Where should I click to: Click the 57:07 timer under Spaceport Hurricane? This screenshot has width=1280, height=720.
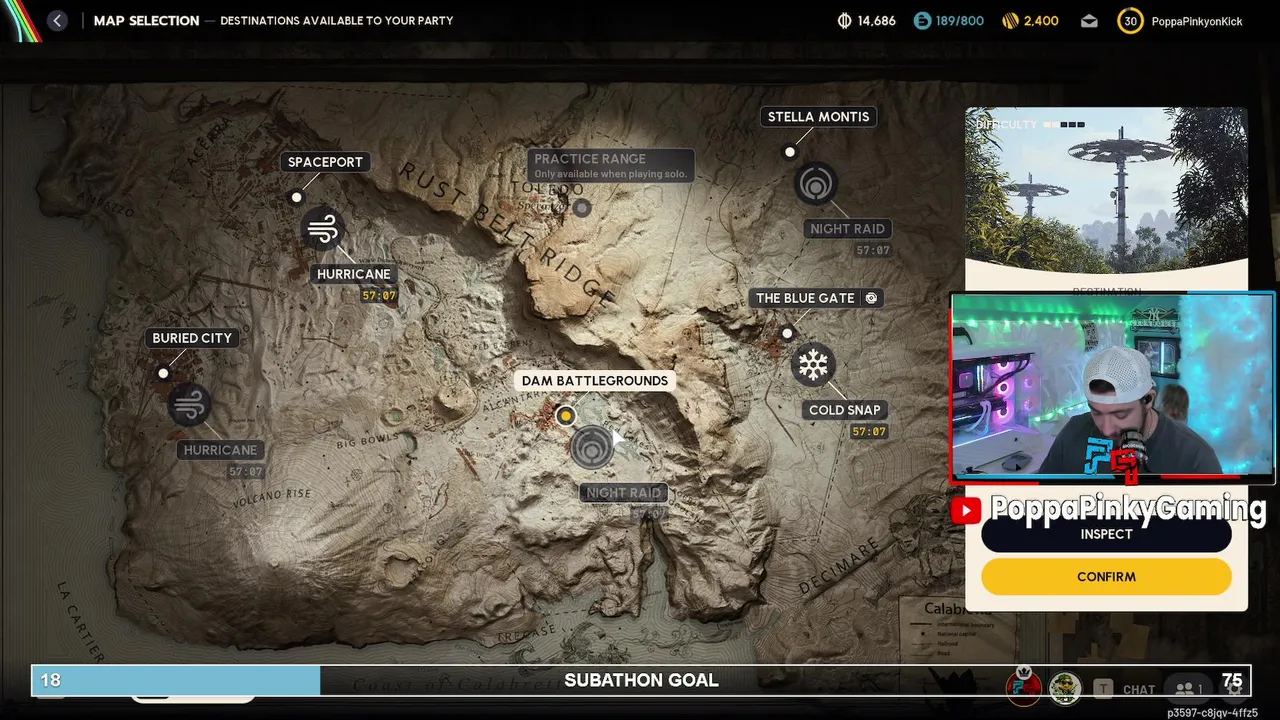(x=379, y=296)
